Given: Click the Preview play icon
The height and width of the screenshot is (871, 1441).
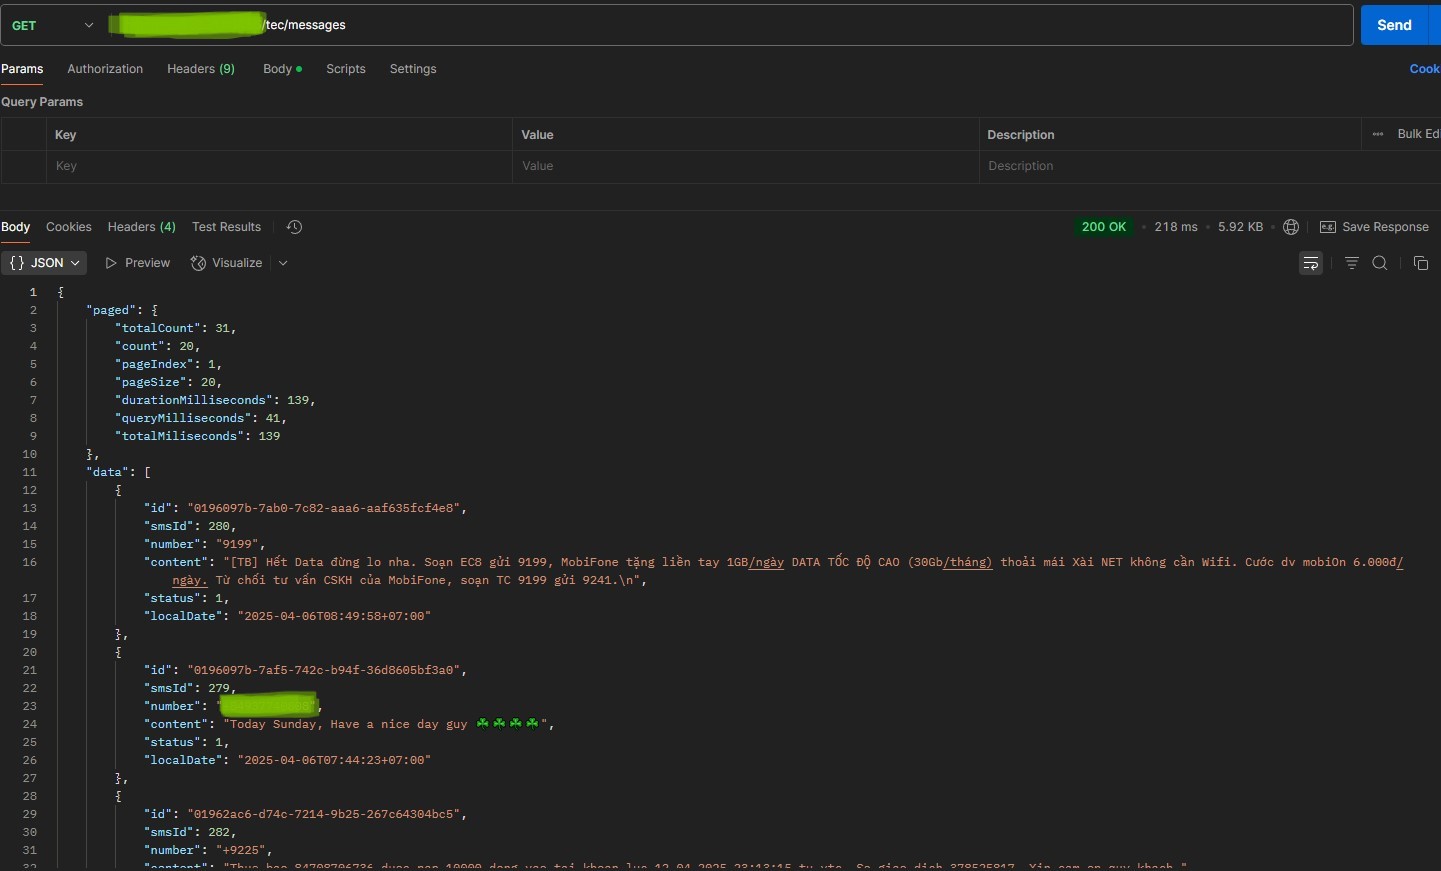Looking at the screenshot, I should [x=112, y=263].
